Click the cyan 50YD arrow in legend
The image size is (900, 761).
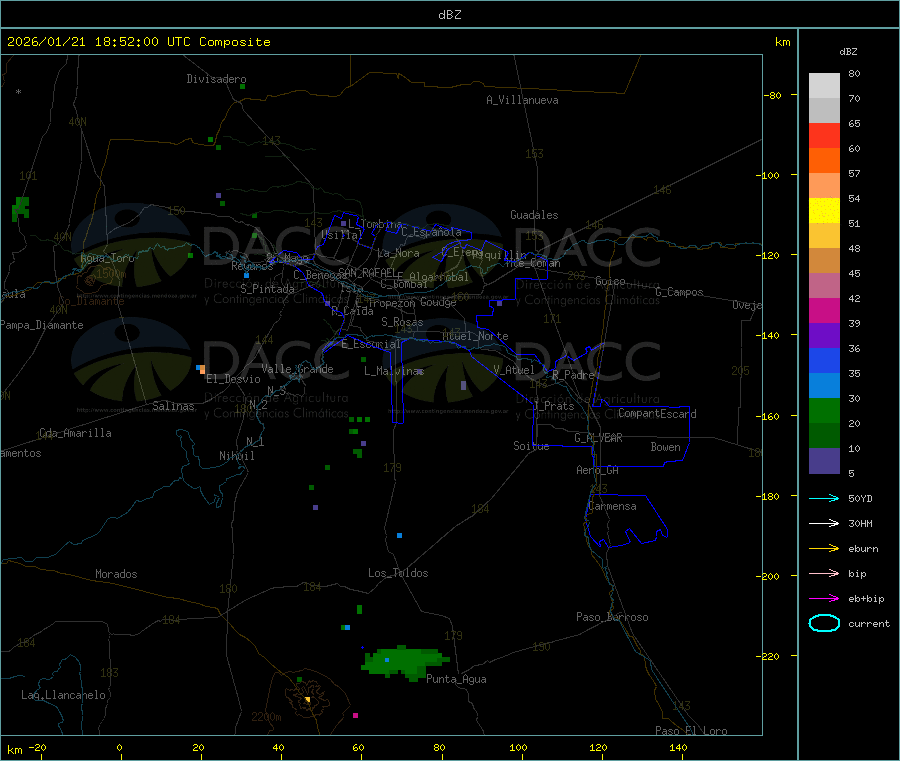tap(824, 498)
